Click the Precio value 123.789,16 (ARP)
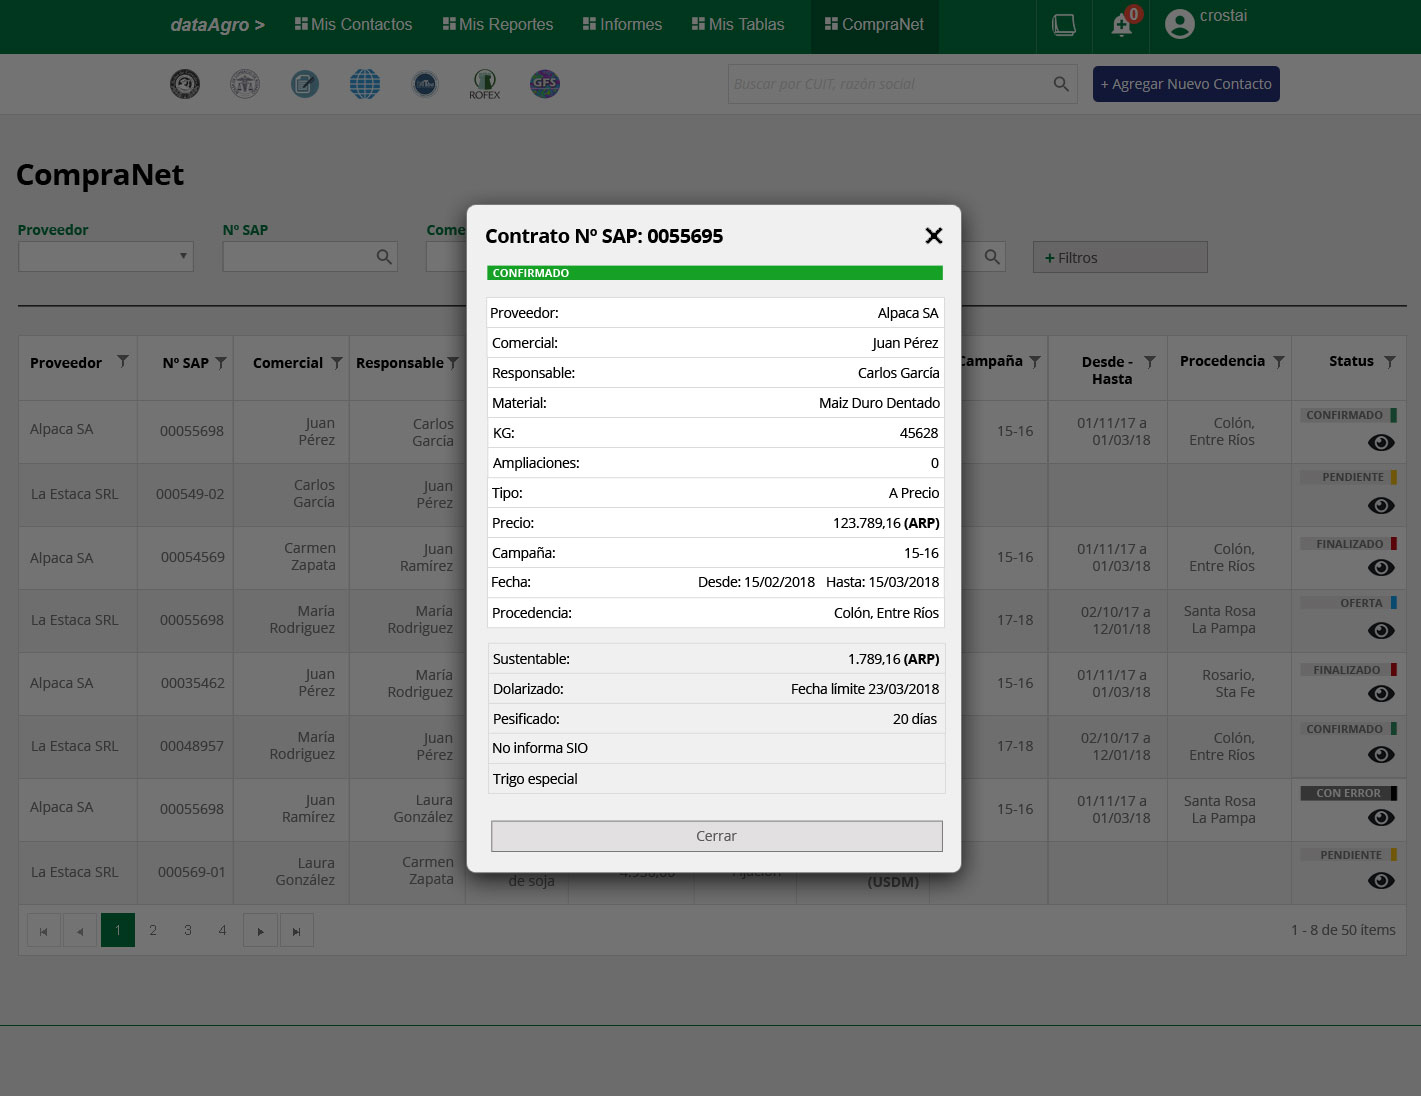 [x=886, y=523]
